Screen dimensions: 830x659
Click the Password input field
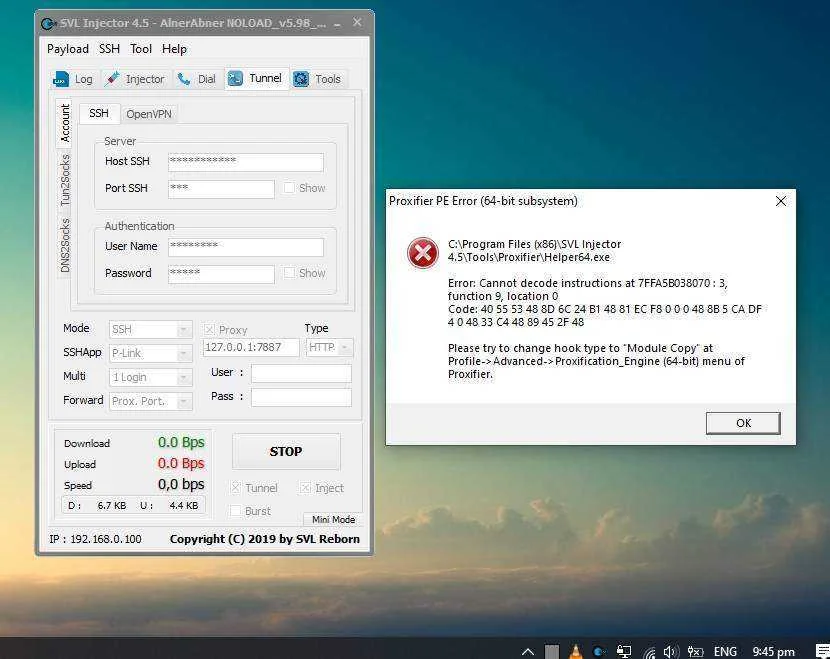tap(221, 274)
